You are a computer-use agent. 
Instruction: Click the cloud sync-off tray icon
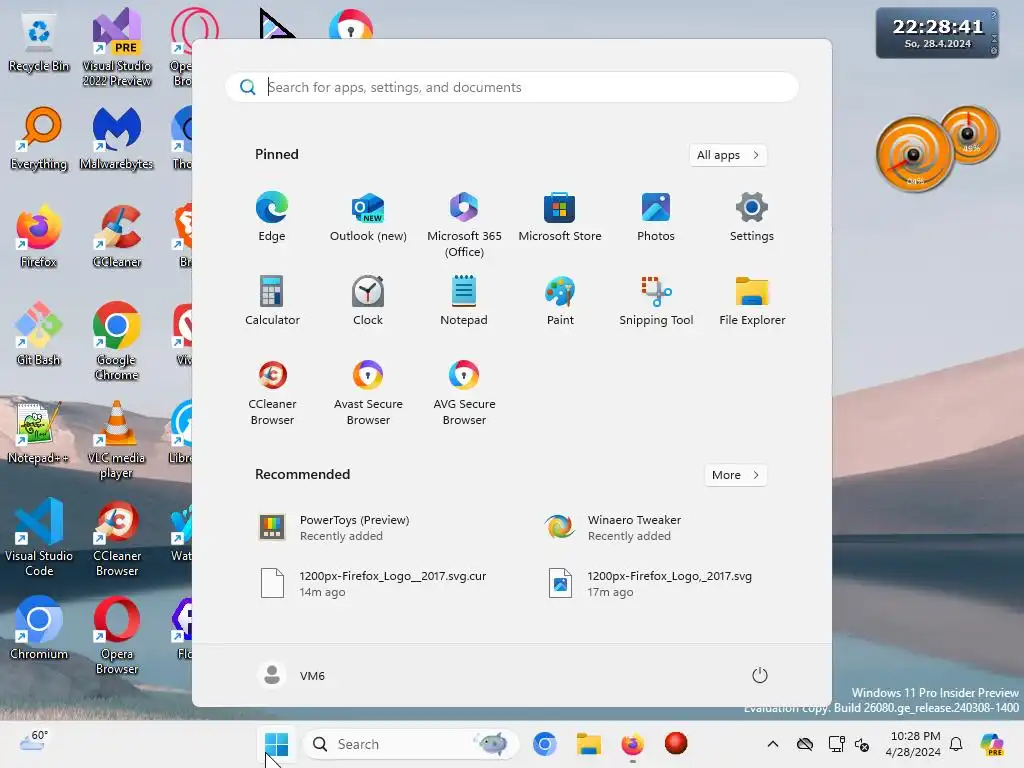(805, 744)
